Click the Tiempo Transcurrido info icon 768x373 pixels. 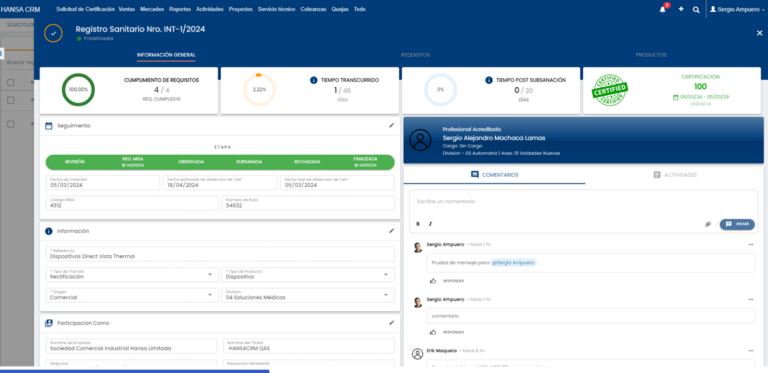point(314,80)
